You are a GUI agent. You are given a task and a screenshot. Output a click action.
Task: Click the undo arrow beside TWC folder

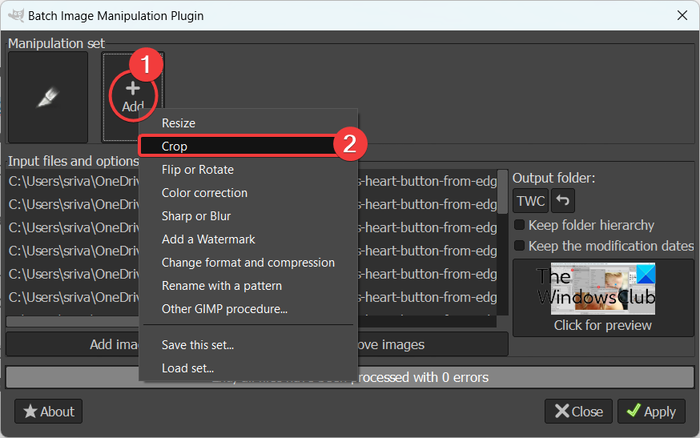[564, 201]
